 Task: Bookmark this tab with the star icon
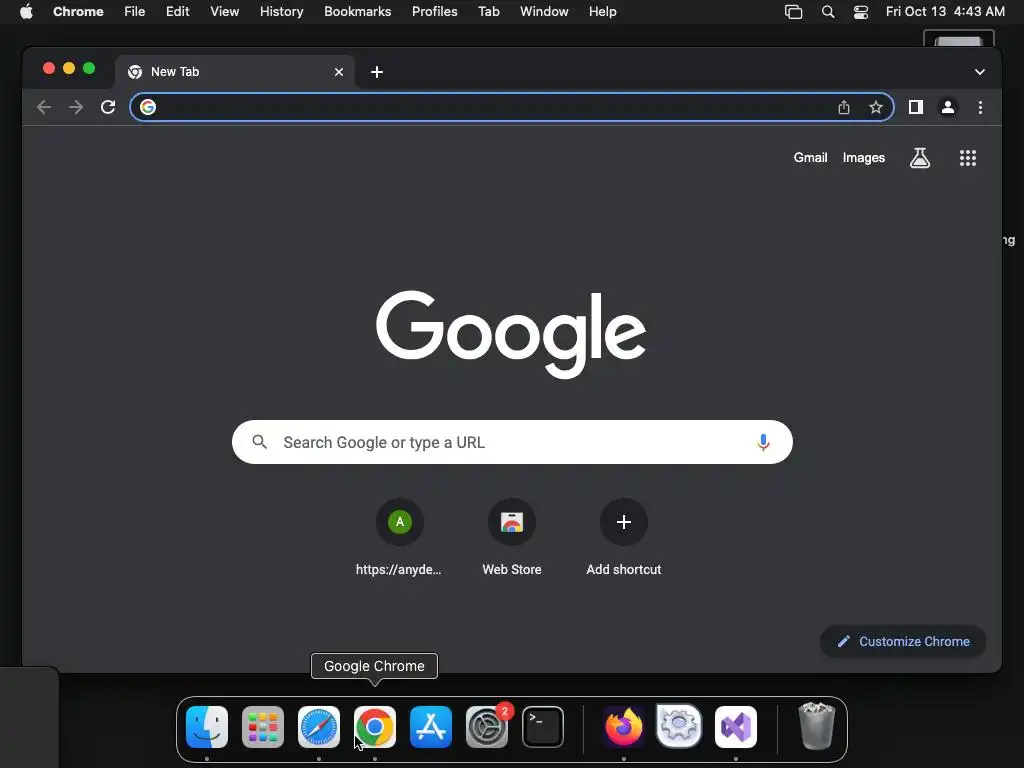tap(876, 107)
